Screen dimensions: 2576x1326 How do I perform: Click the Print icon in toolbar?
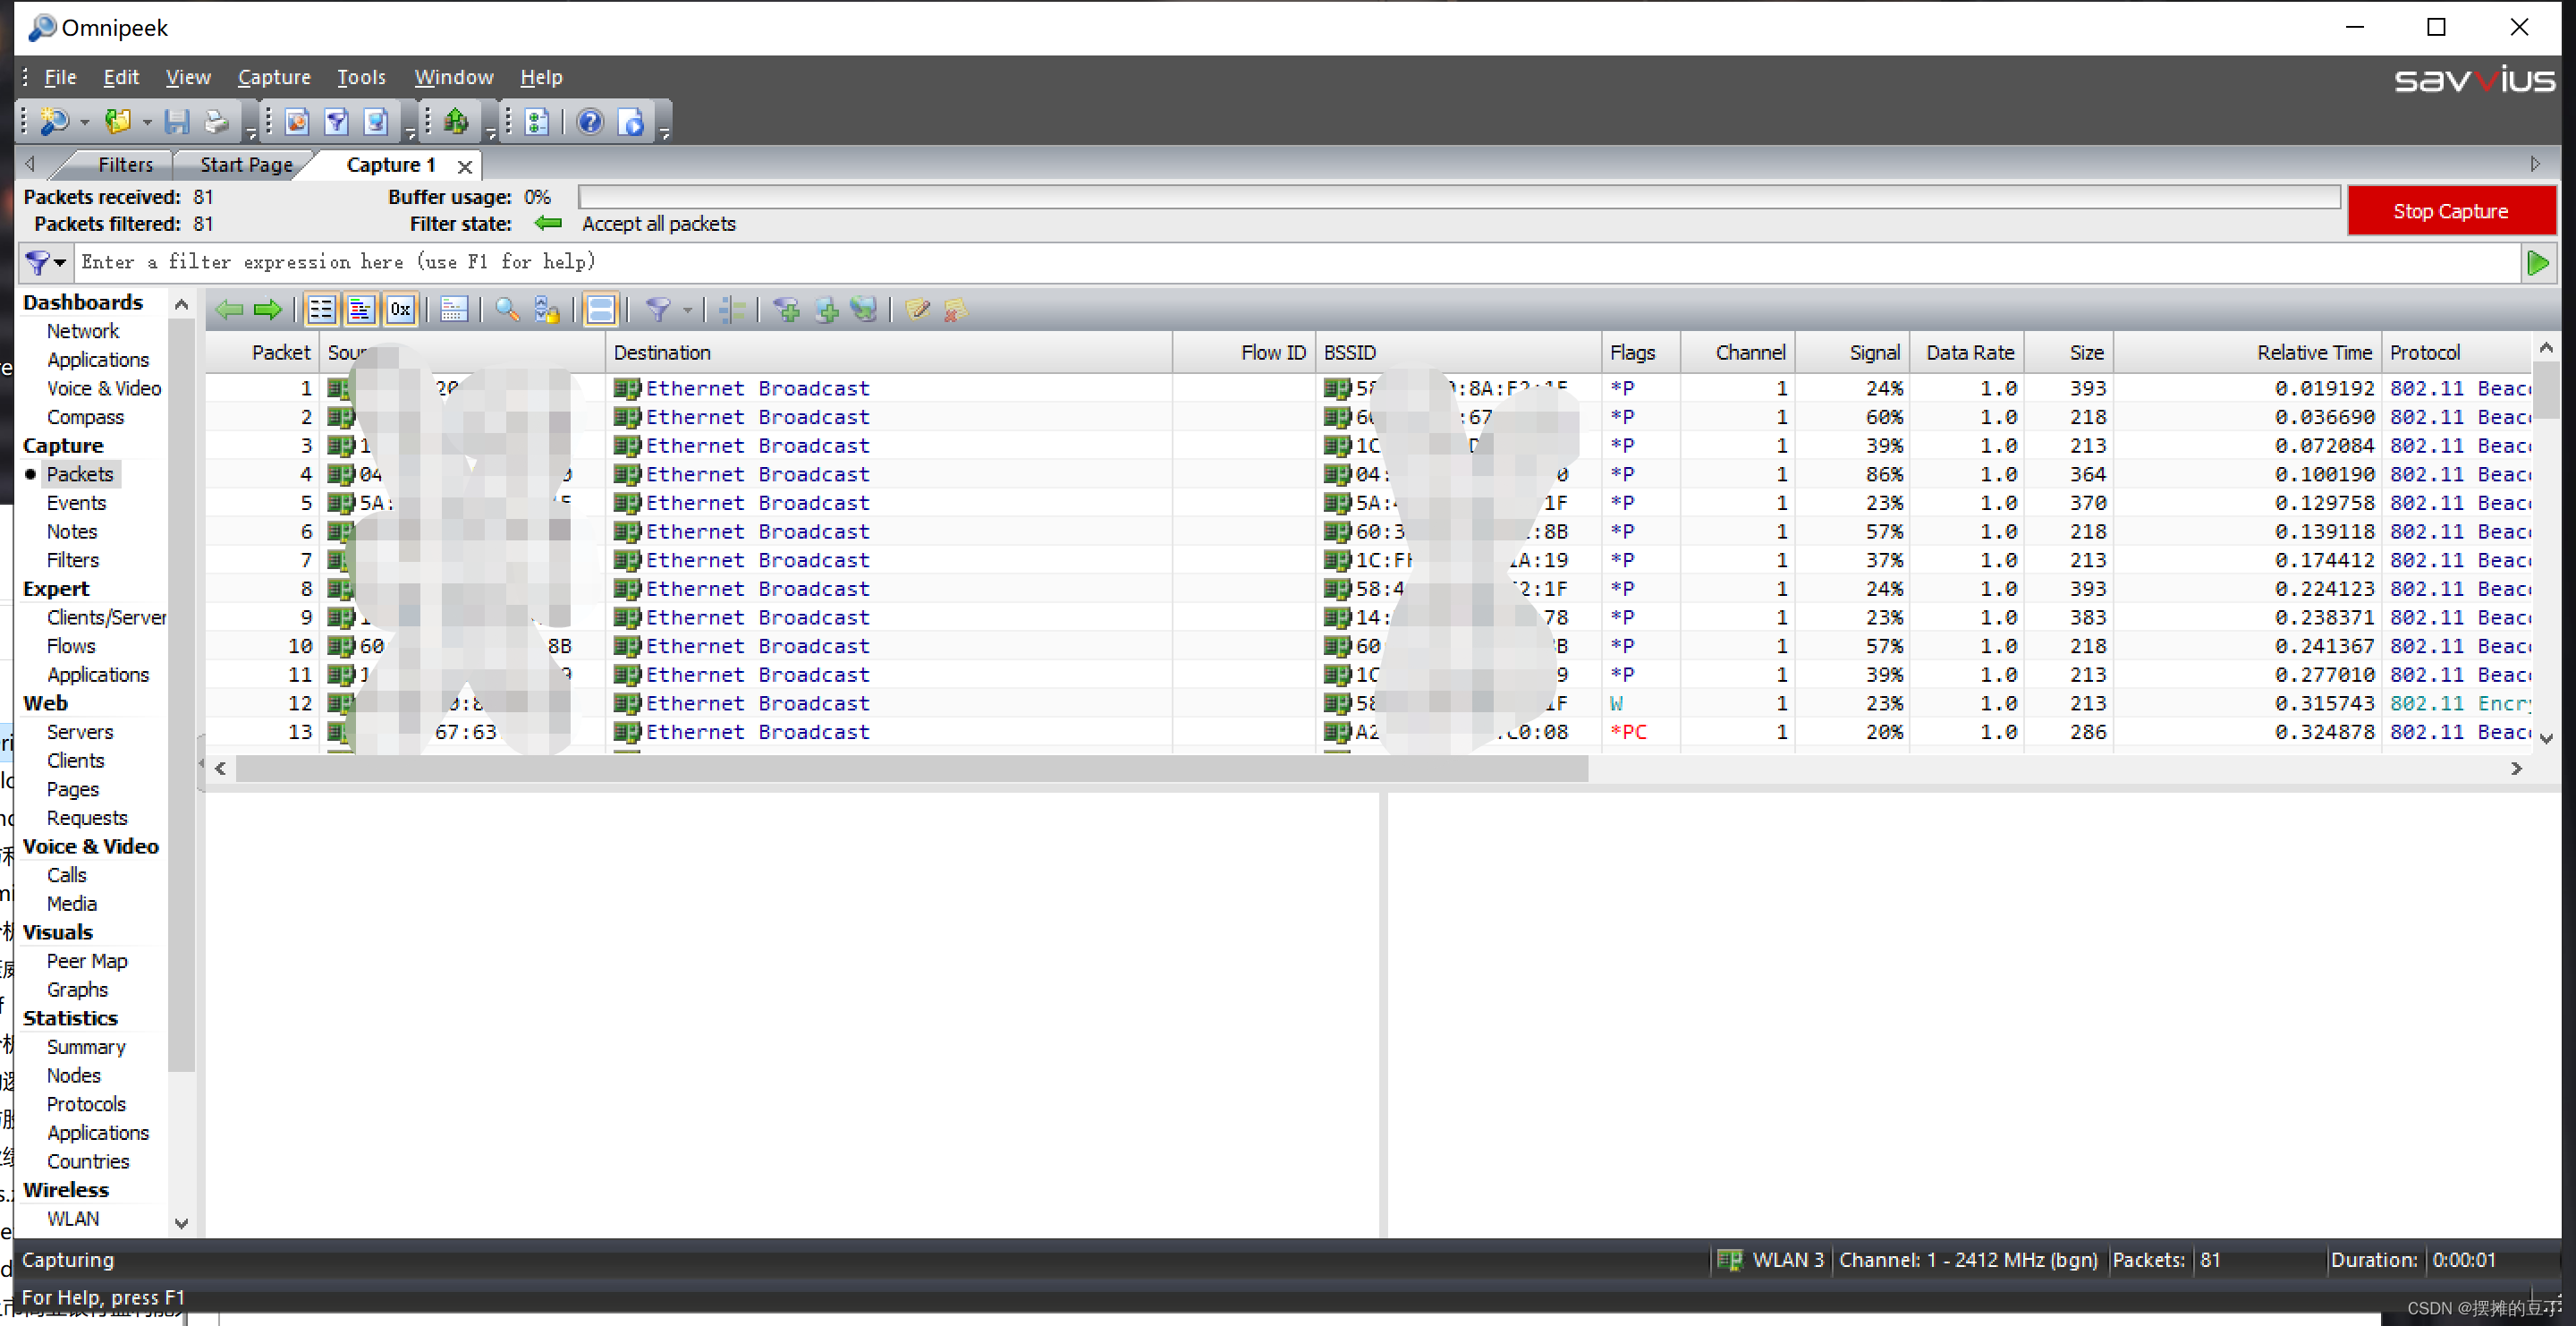(x=216, y=122)
